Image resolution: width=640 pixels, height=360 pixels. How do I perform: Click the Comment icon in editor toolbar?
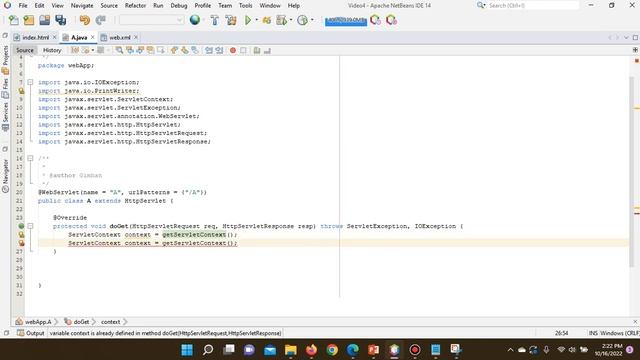[257, 50]
